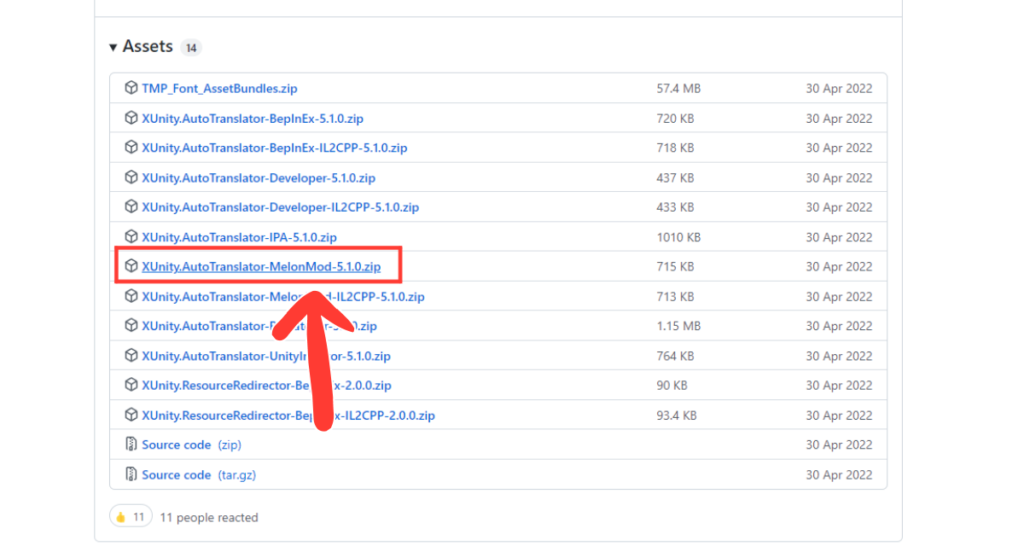Download the 90 KB ResourceRedirector zip
The width and height of the screenshot is (1024, 546).
[266, 385]
